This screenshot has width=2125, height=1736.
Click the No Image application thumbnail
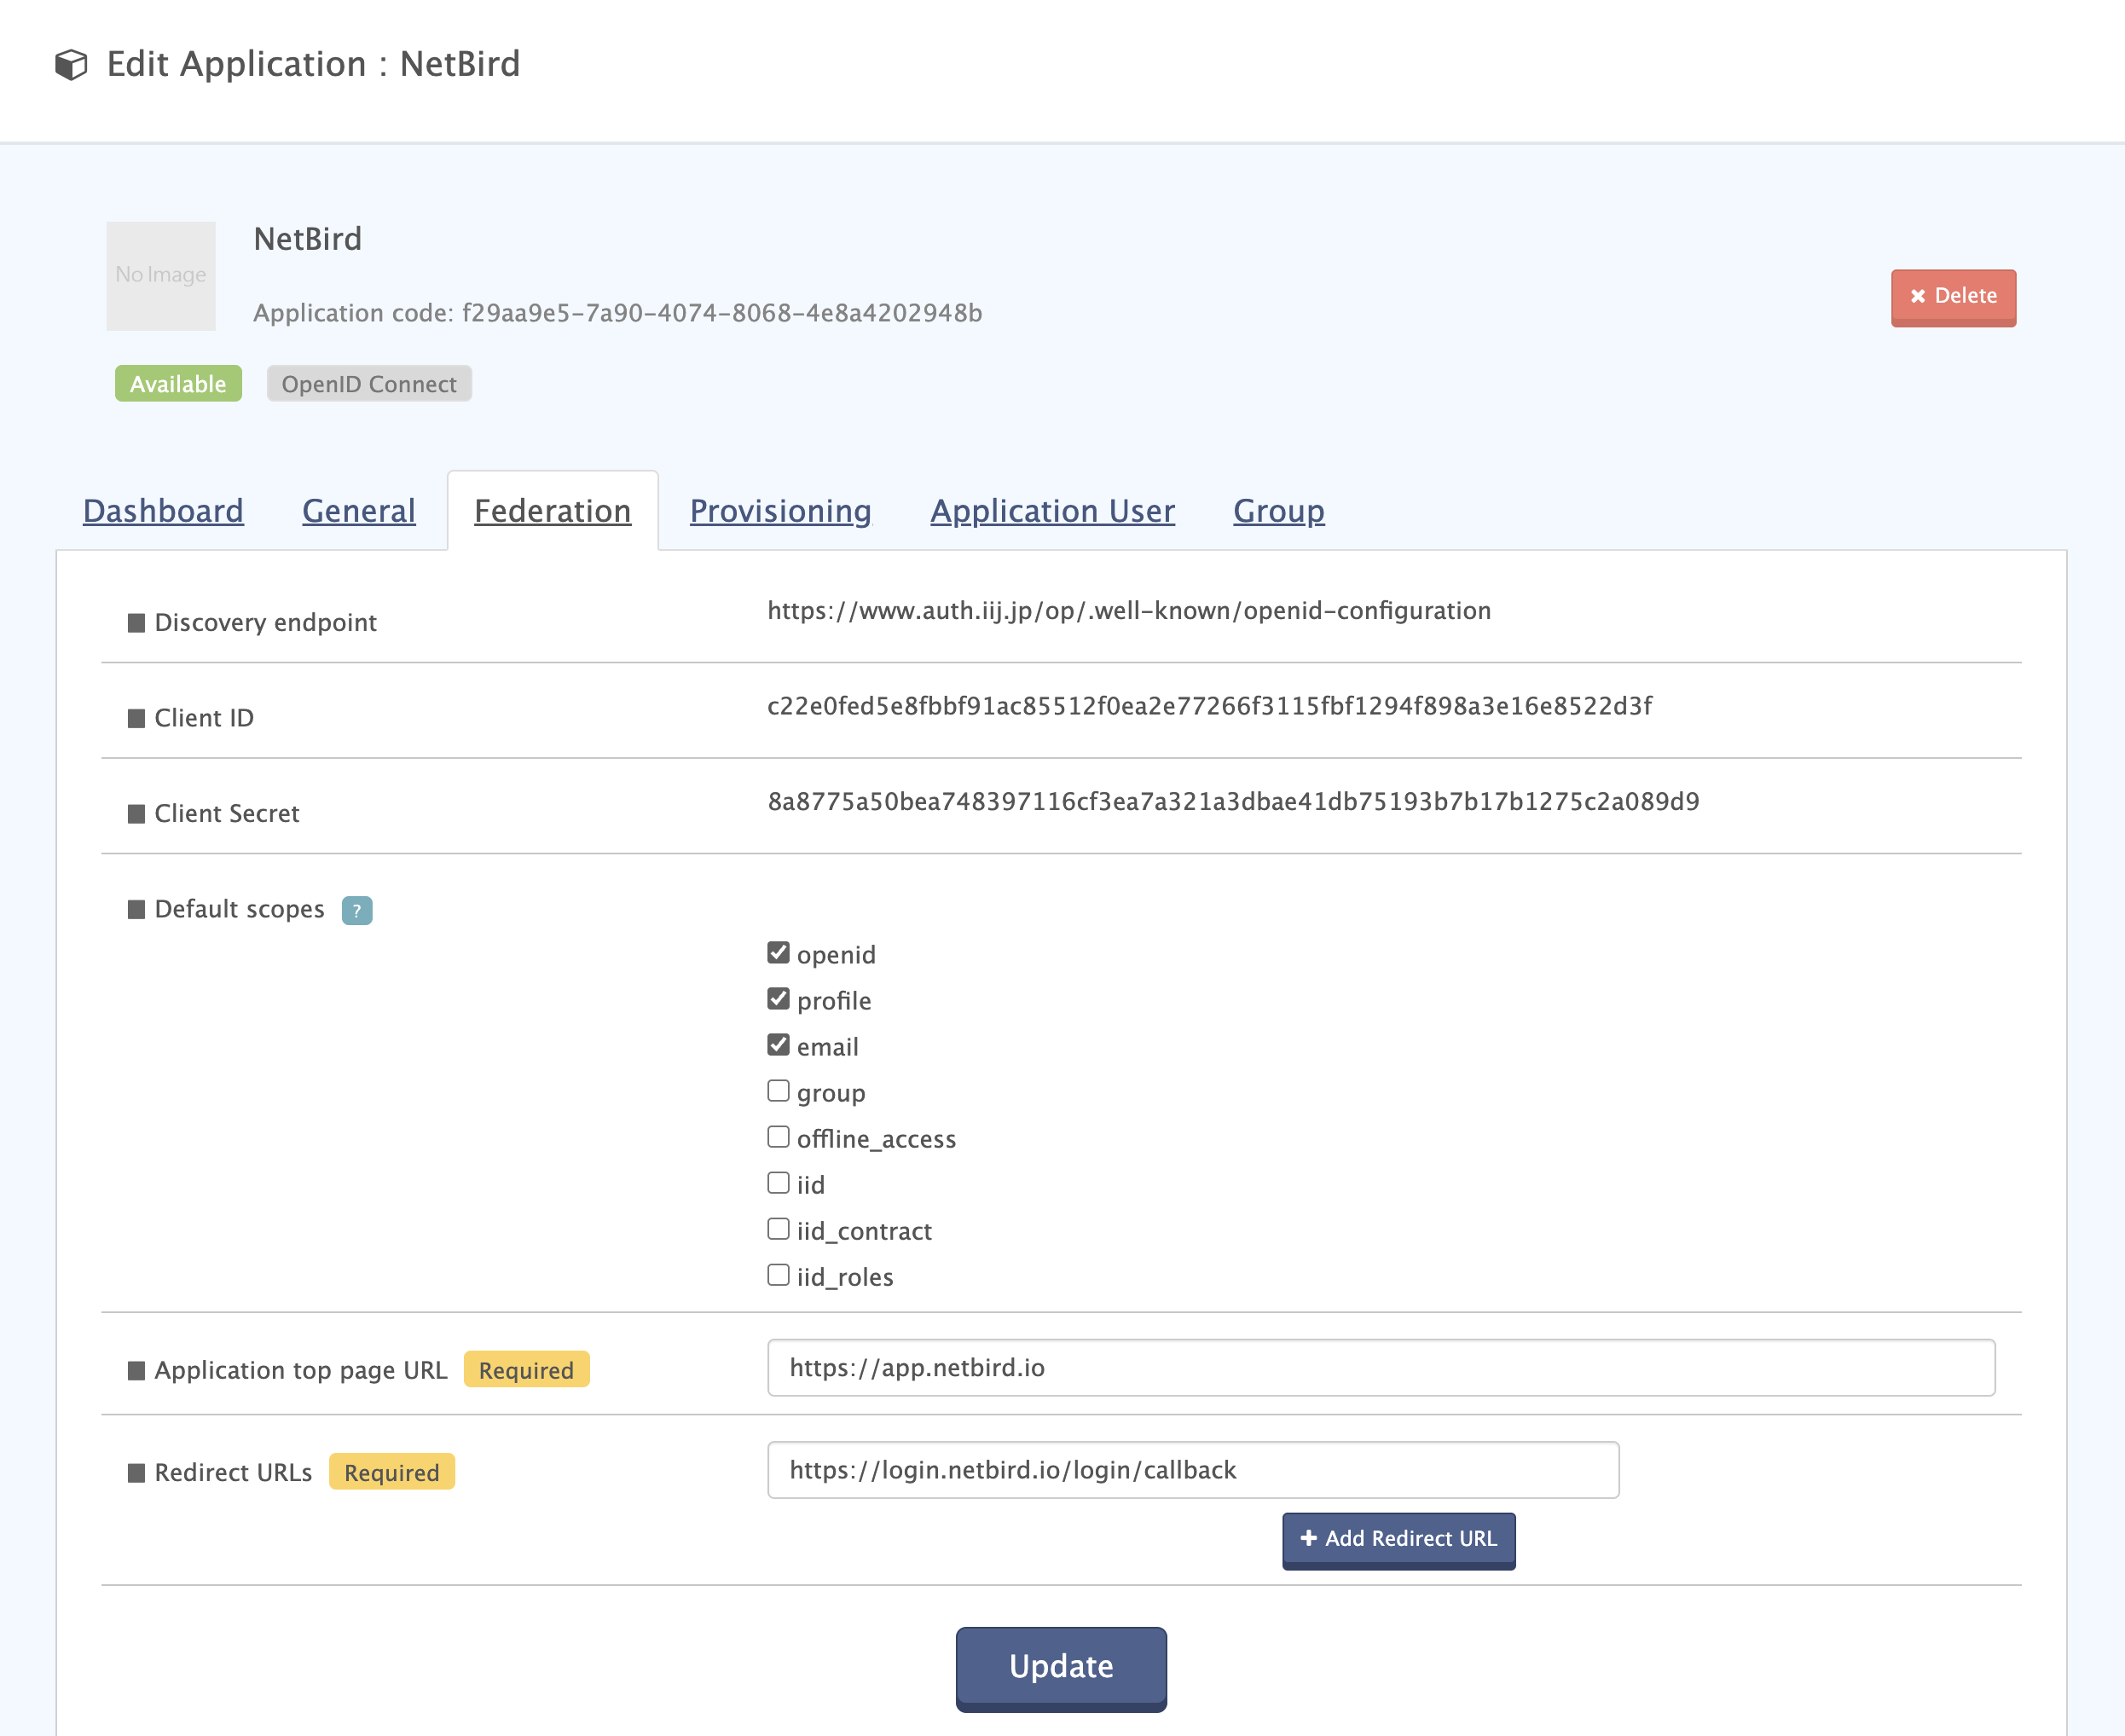[161, 275]
